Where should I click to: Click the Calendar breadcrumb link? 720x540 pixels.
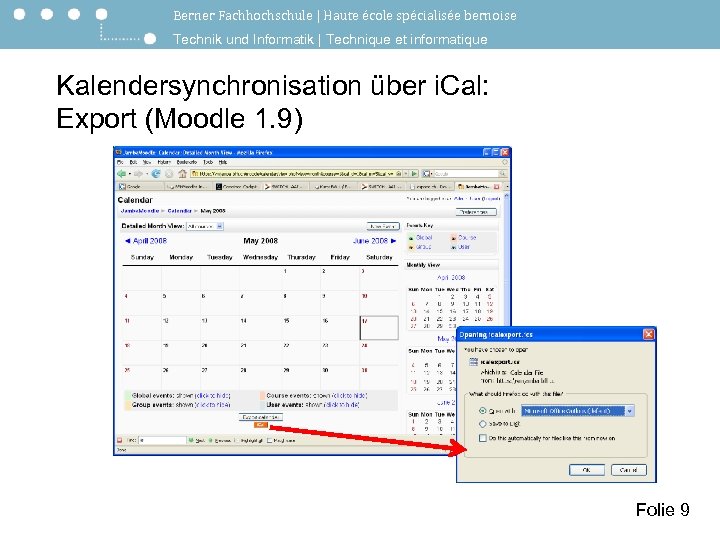coord(180,211)
